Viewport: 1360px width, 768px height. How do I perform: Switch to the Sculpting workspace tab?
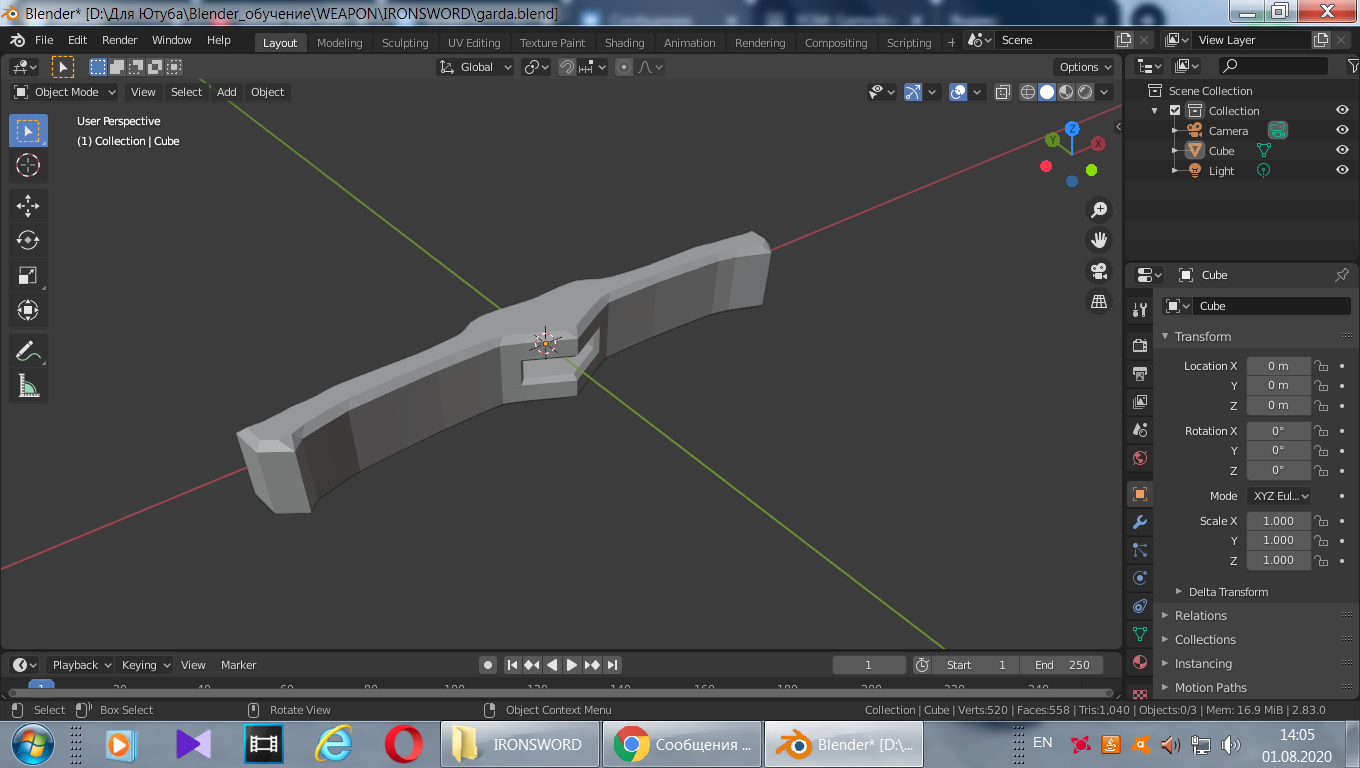point(404,43)
